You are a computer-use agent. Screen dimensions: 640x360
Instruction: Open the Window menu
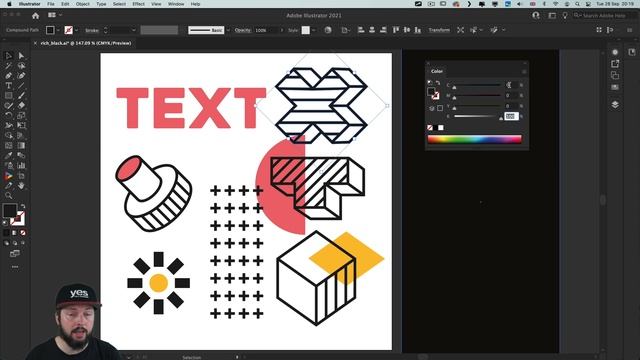(176, 4)
